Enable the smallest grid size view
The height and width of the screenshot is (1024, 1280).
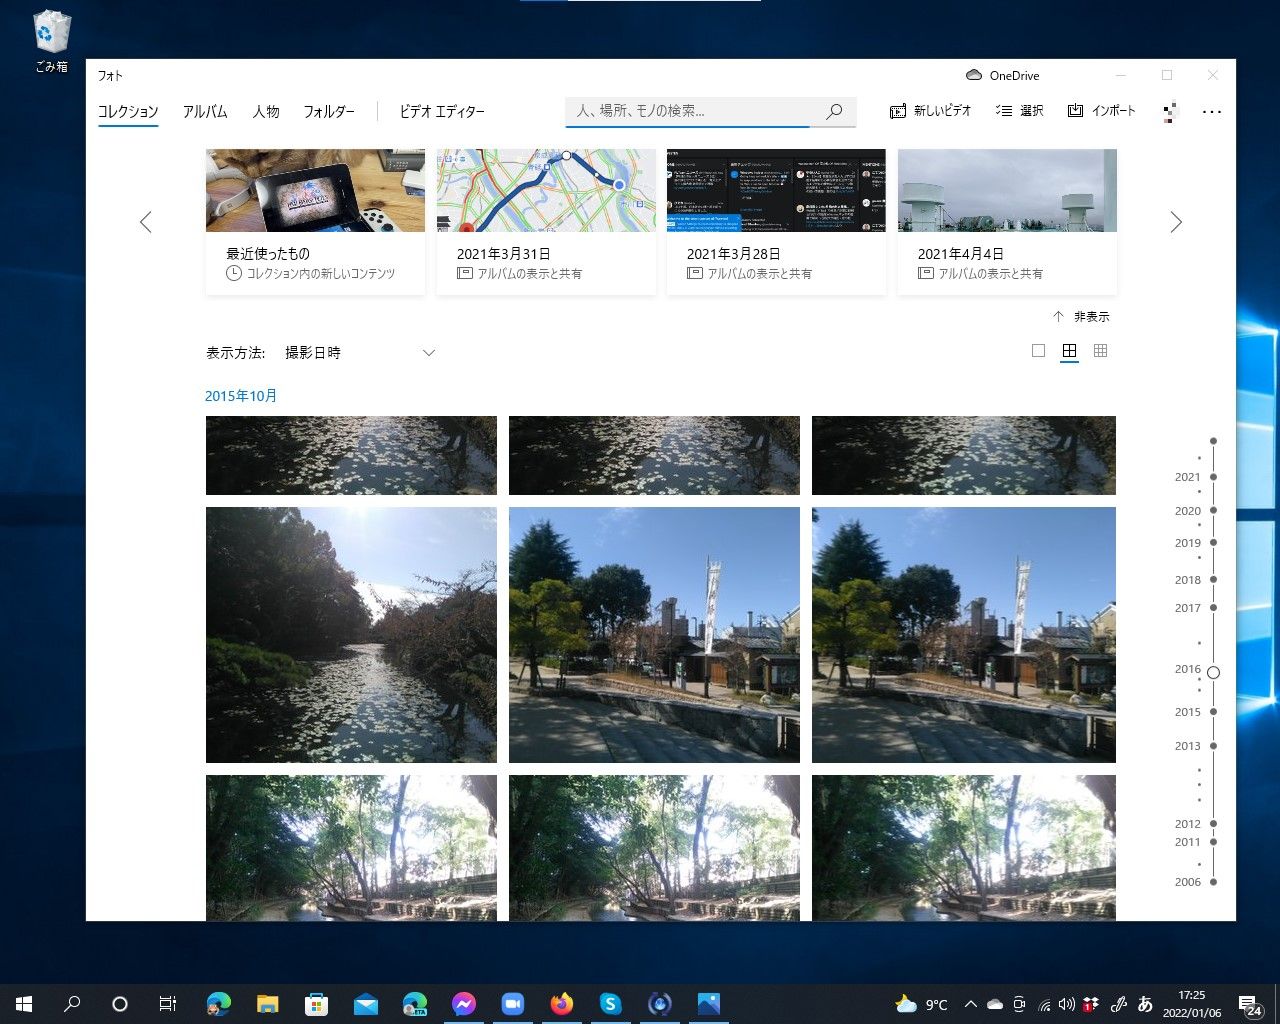tap(1100, 350)
